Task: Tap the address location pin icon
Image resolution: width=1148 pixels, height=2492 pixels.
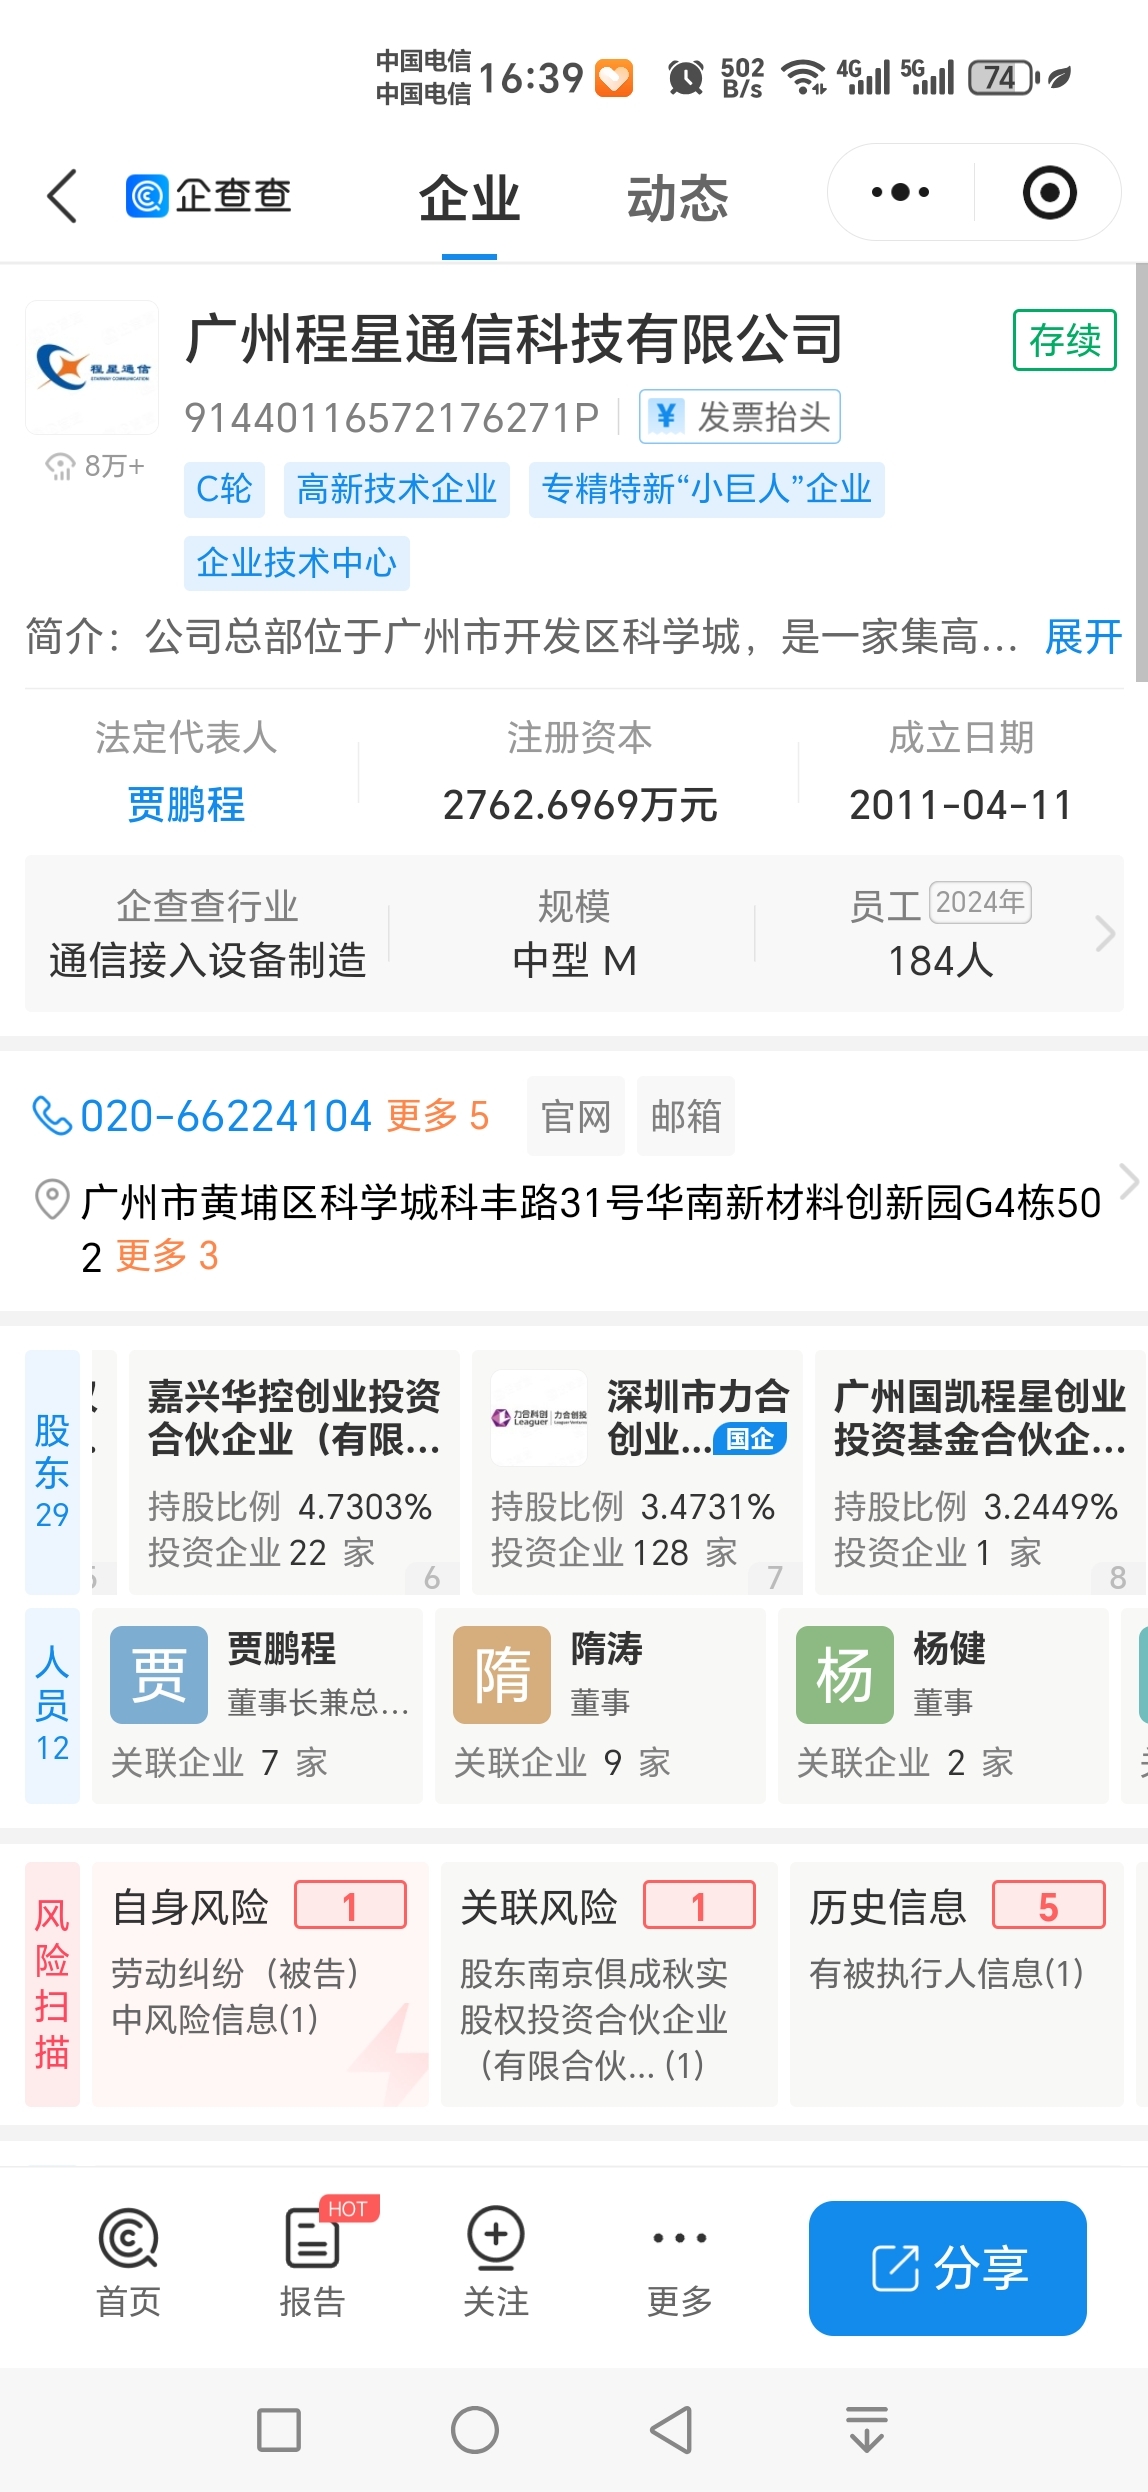Action: tap(52, 1200)
